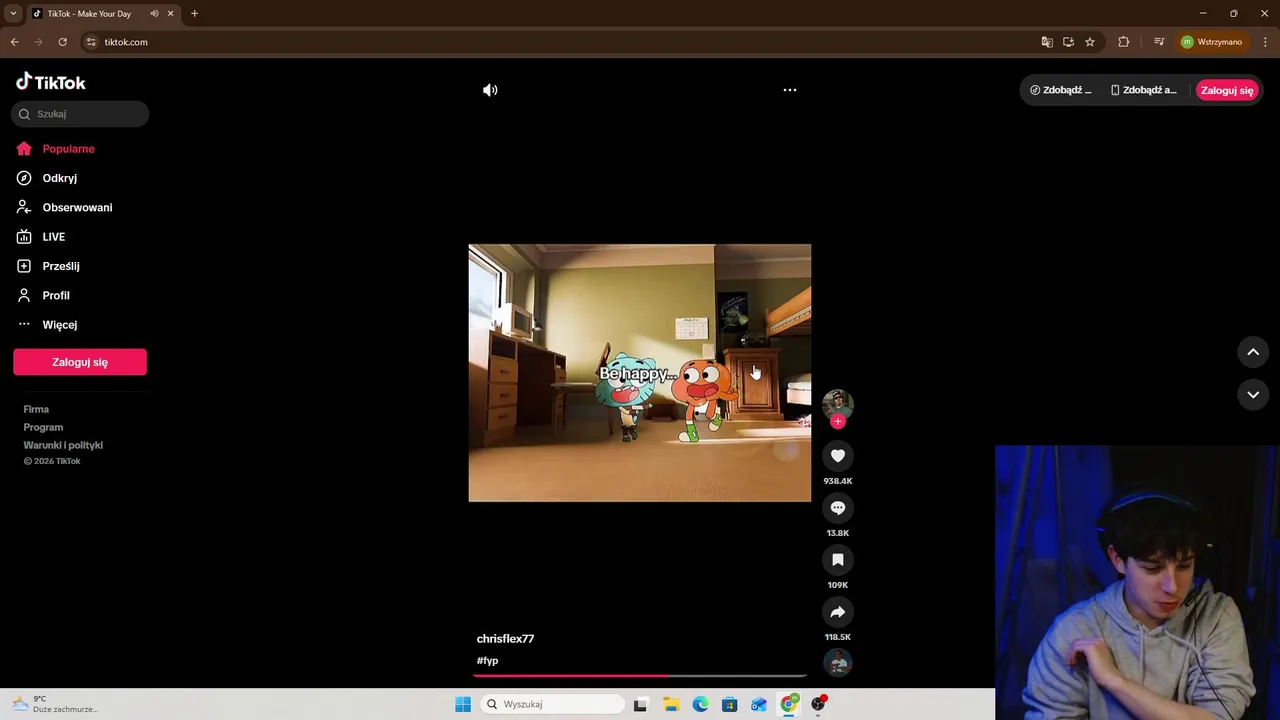
Task: Translate this page icon
Action: [1047, 42]
